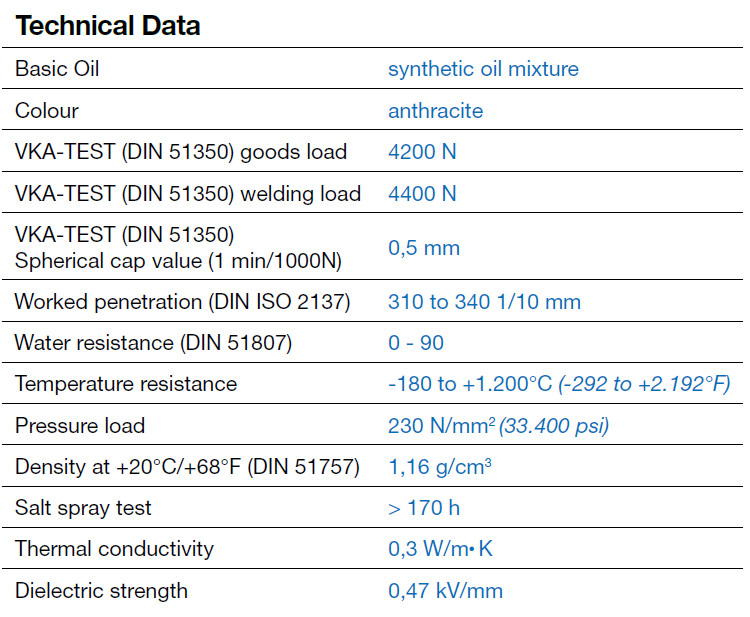Select the 4200 N value

[422, 152]
